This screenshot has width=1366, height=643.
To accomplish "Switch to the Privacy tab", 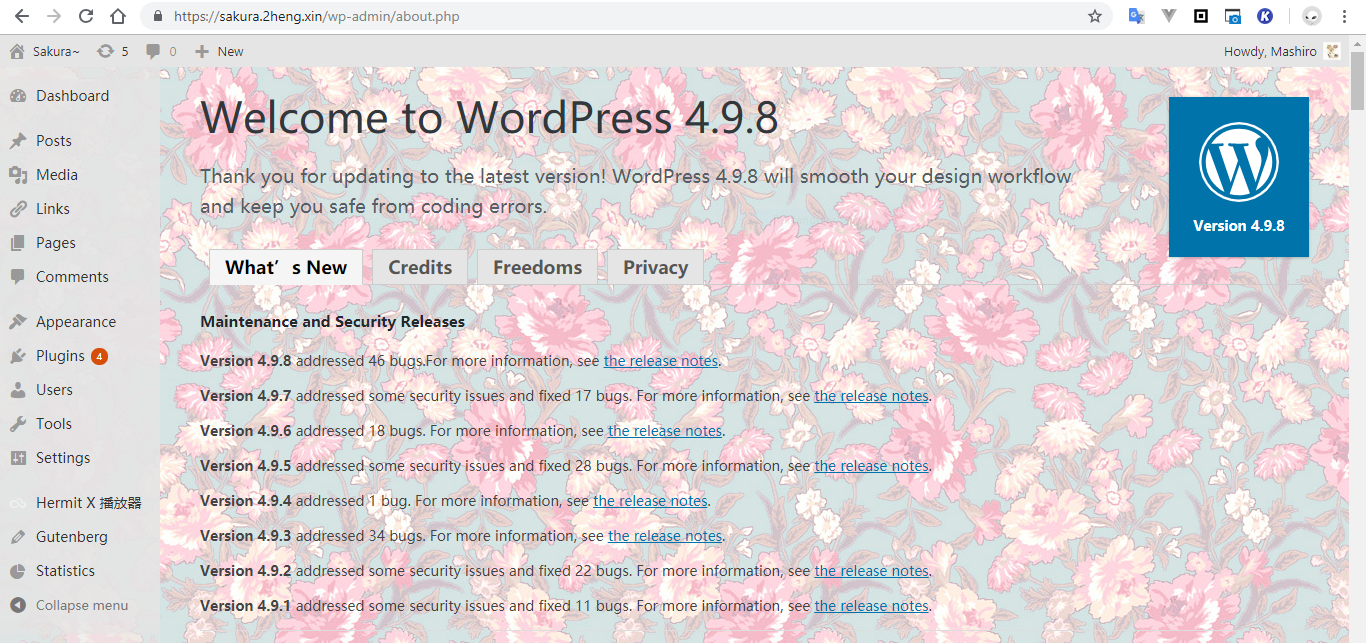I will coord(655,267).
